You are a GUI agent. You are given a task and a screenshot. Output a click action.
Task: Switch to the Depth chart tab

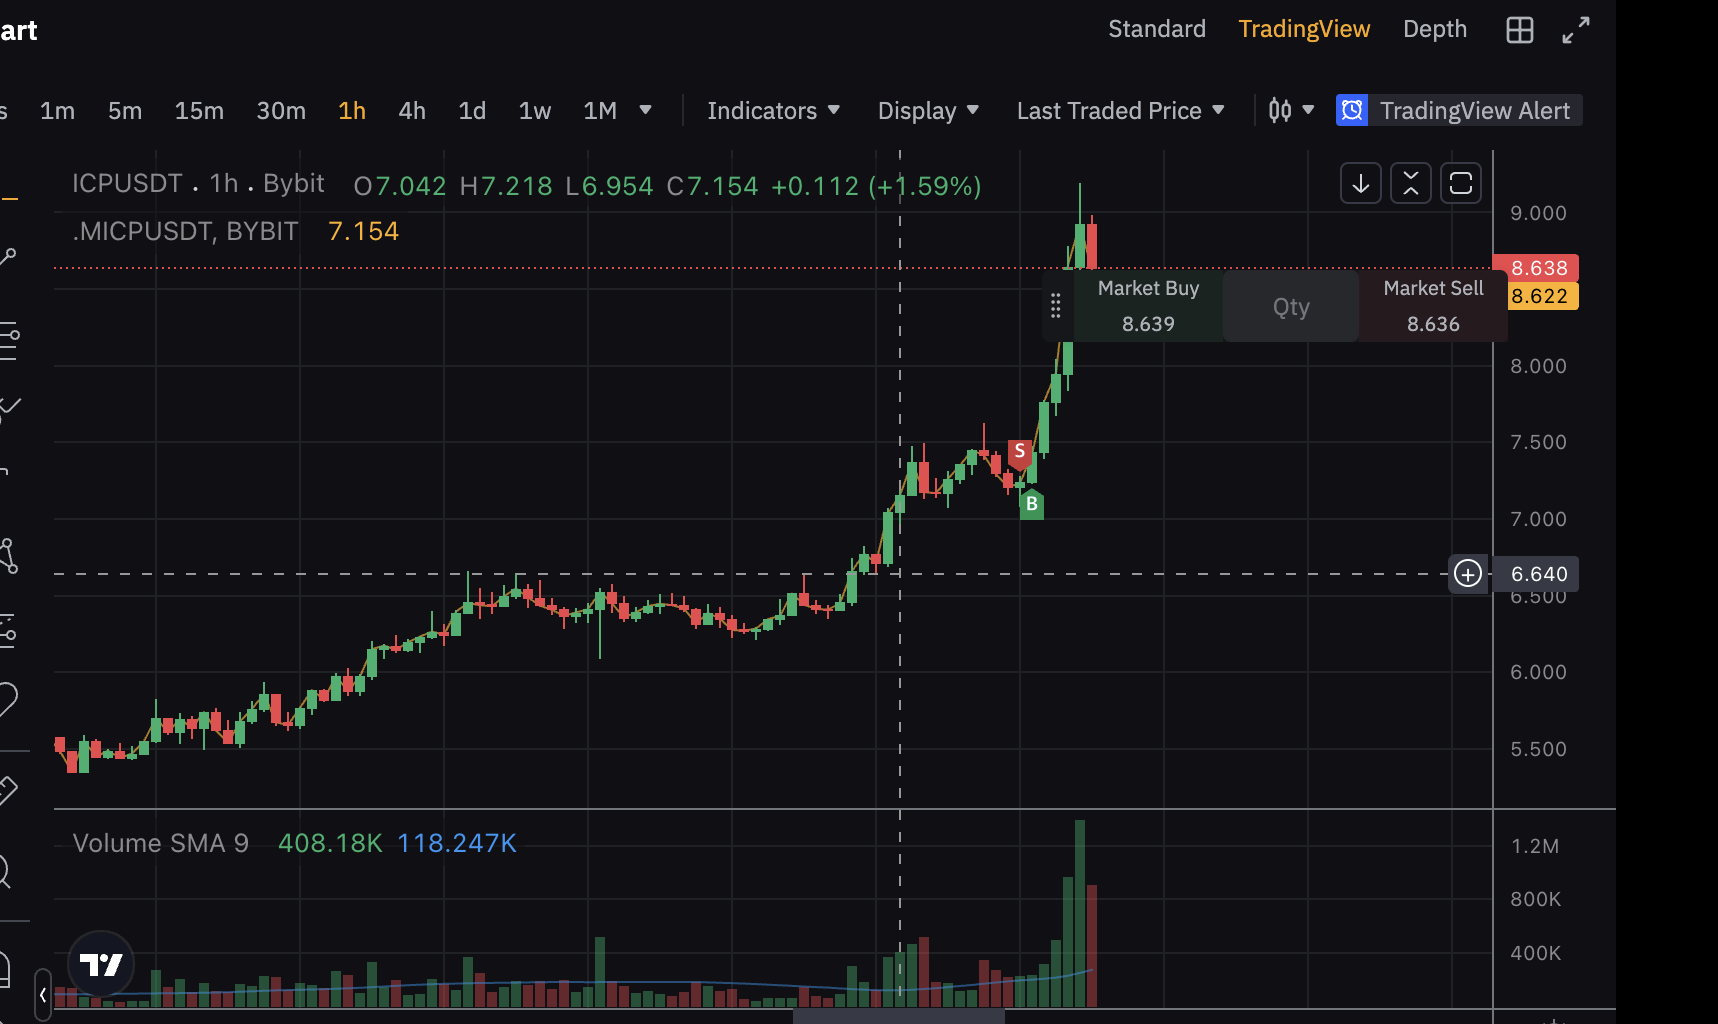(1434, 29)
